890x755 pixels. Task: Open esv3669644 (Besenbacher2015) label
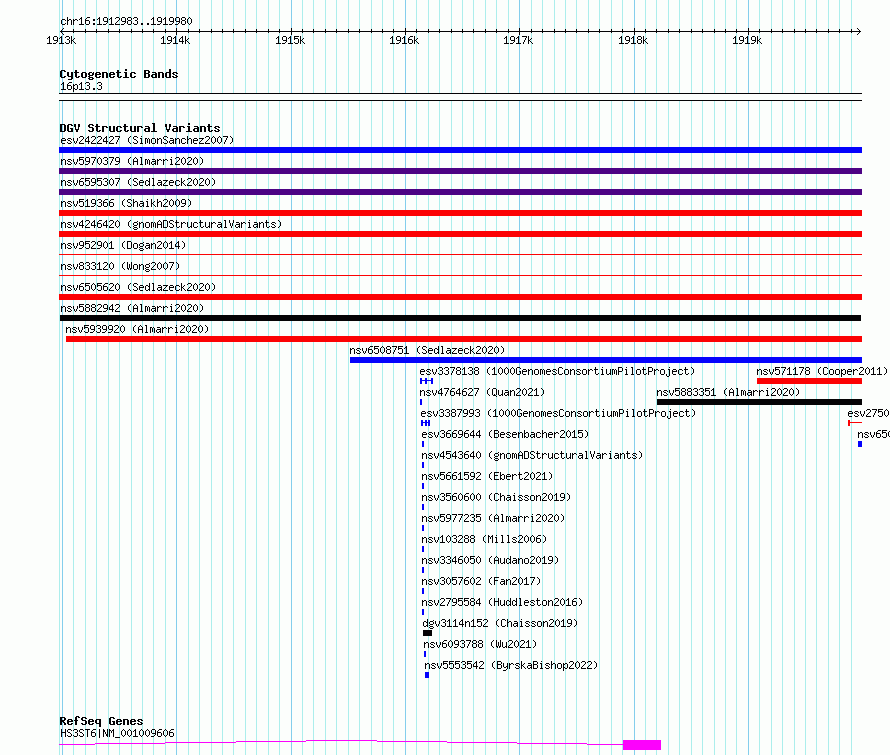[505, 434]
